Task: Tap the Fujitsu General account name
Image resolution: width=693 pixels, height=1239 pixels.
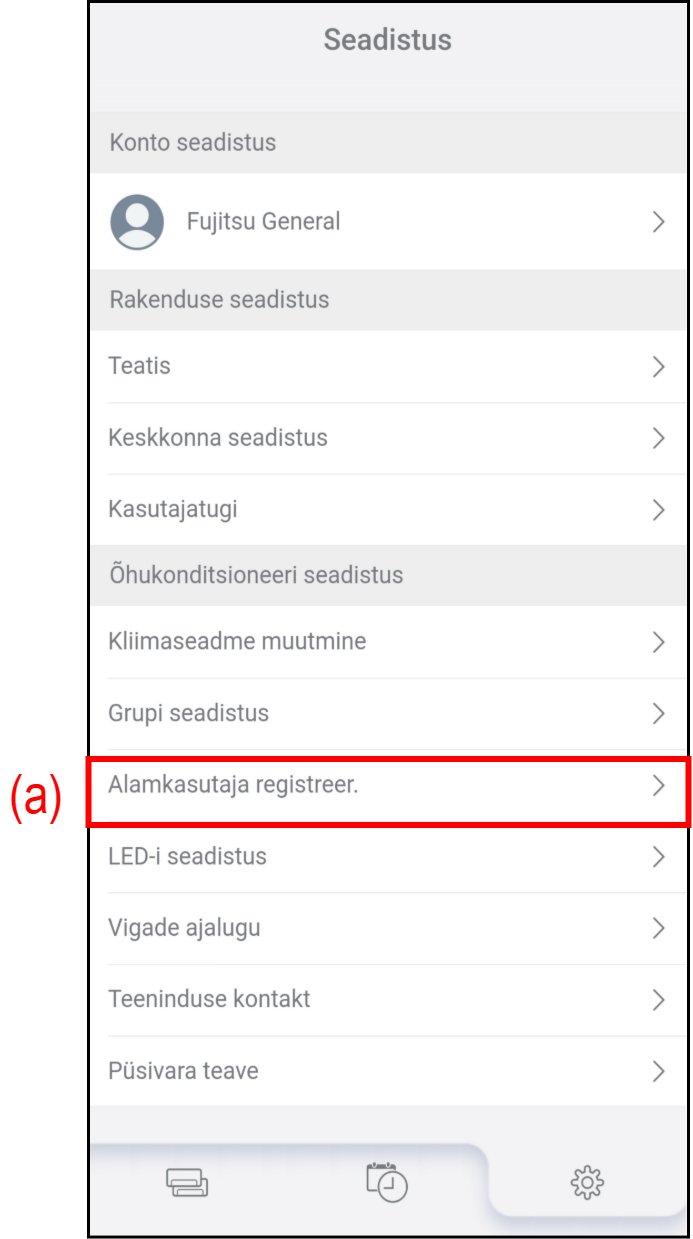Action: pos(263,222)
